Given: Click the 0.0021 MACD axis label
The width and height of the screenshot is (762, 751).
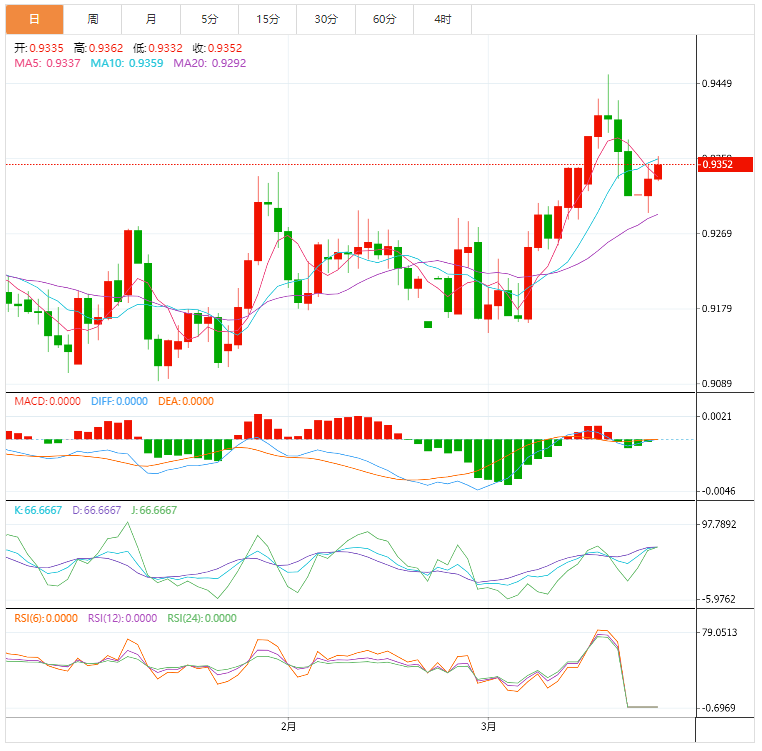Looking at the screenshot, I should 717,417.
